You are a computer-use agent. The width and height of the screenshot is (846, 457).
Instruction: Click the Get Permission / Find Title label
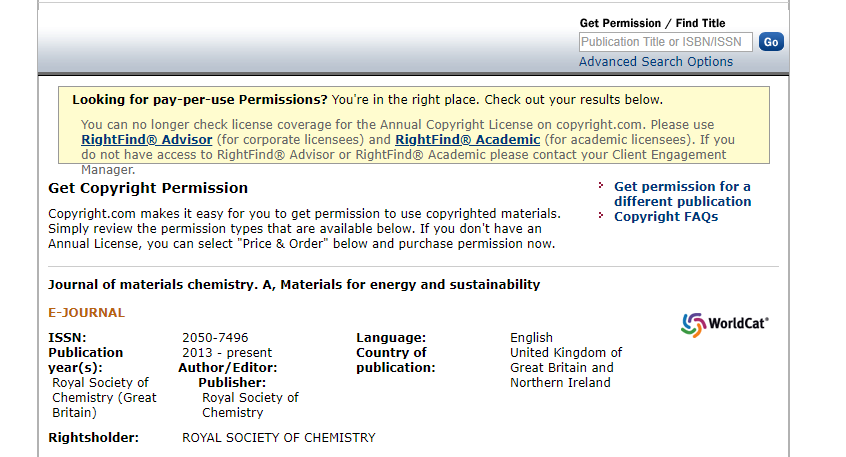(652, 23)
